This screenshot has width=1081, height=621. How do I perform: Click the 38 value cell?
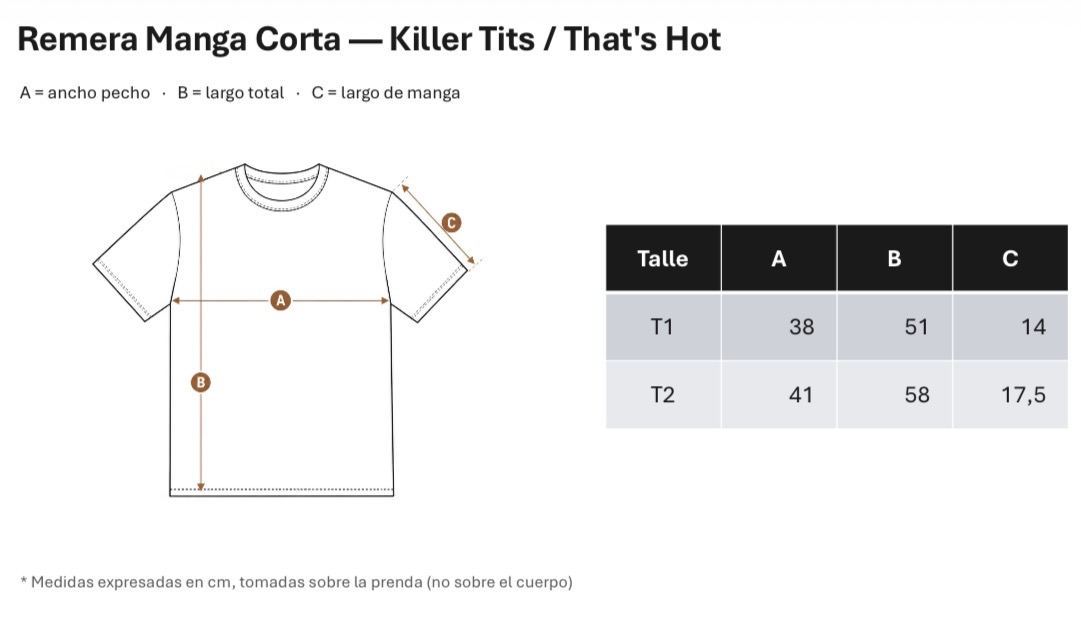click(779, 327)
